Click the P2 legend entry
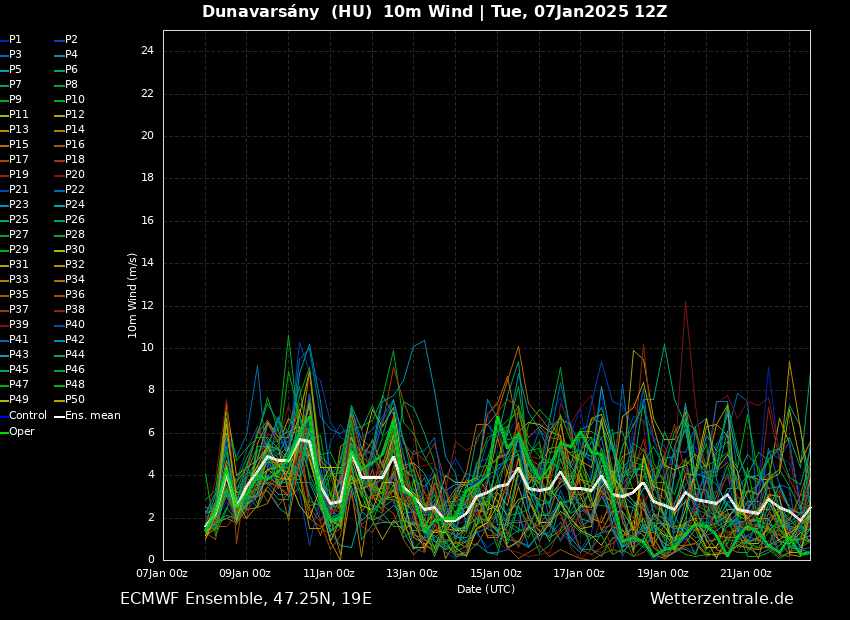Viewport: 850px width, 620px height. point(71,40)
